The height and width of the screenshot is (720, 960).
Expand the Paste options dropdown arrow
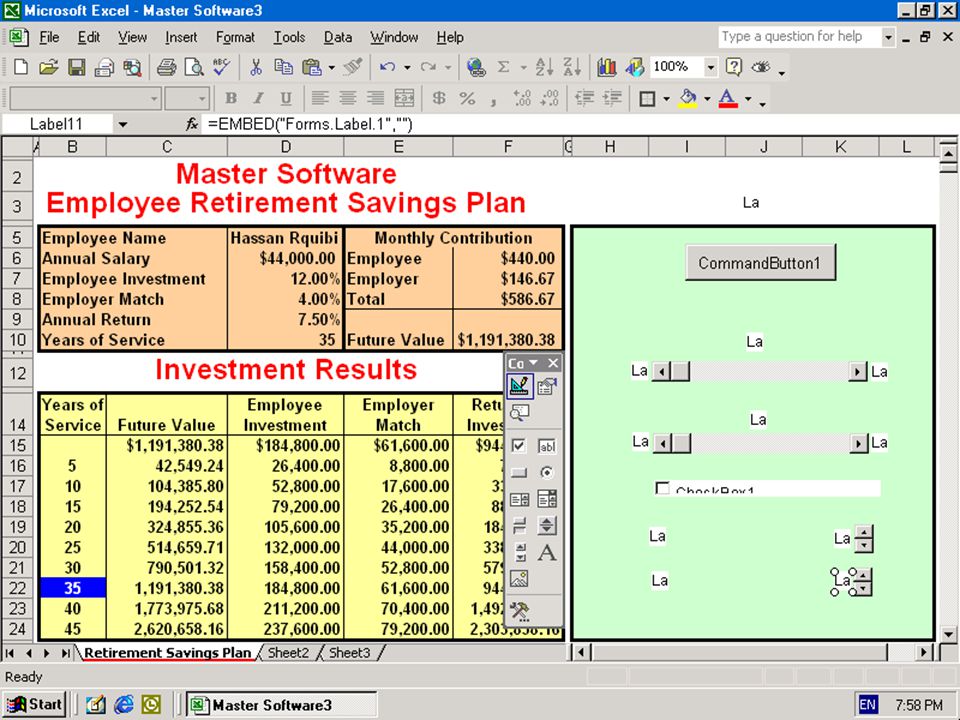(x=331, y=67)
